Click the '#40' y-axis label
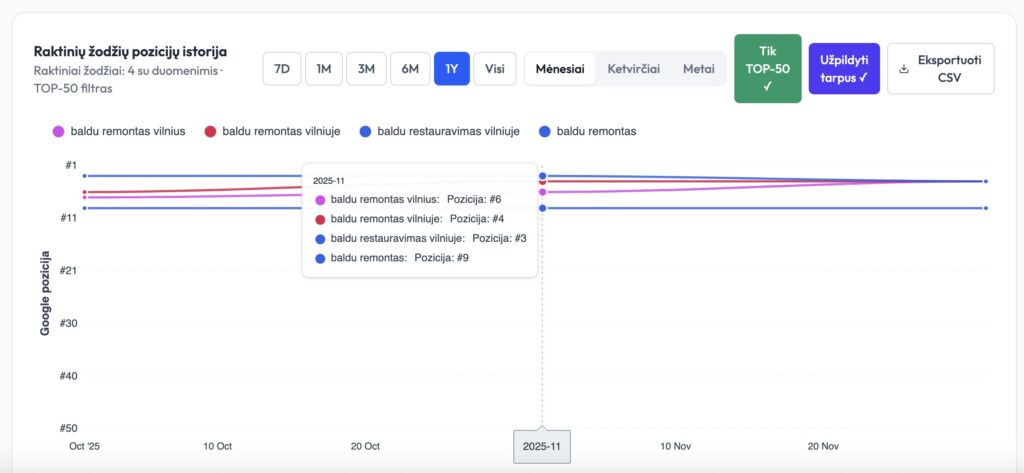The image size is (1024, 473). coord(69,376)
